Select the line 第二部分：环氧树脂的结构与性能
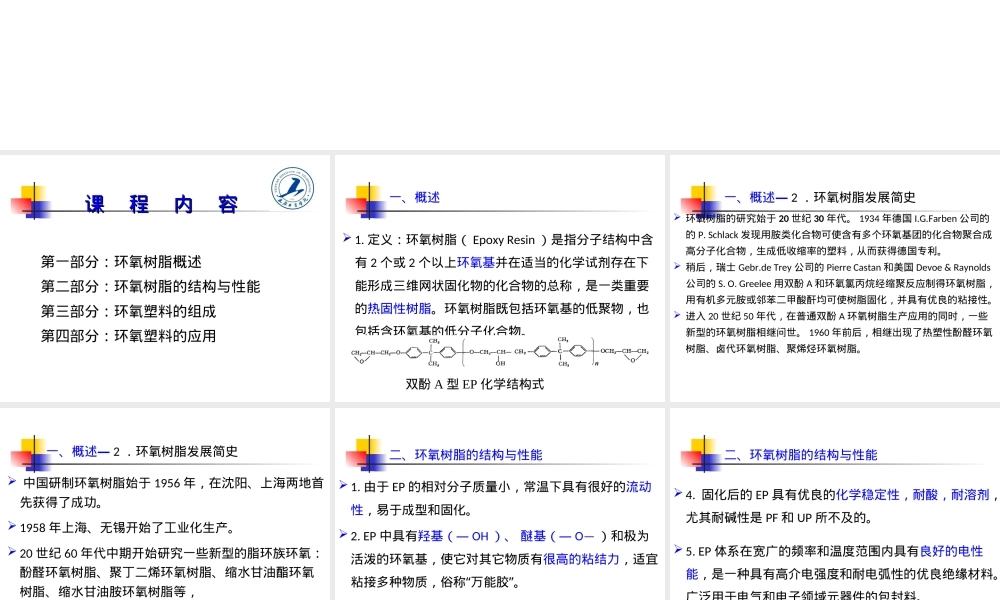The width and height of the screenshot is (1000, 600). [x=151, y=286]
